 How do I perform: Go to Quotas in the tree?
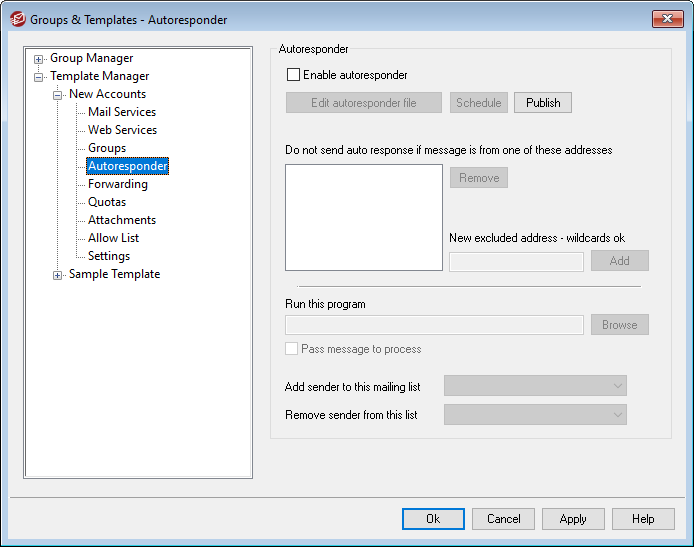(107, 202)
